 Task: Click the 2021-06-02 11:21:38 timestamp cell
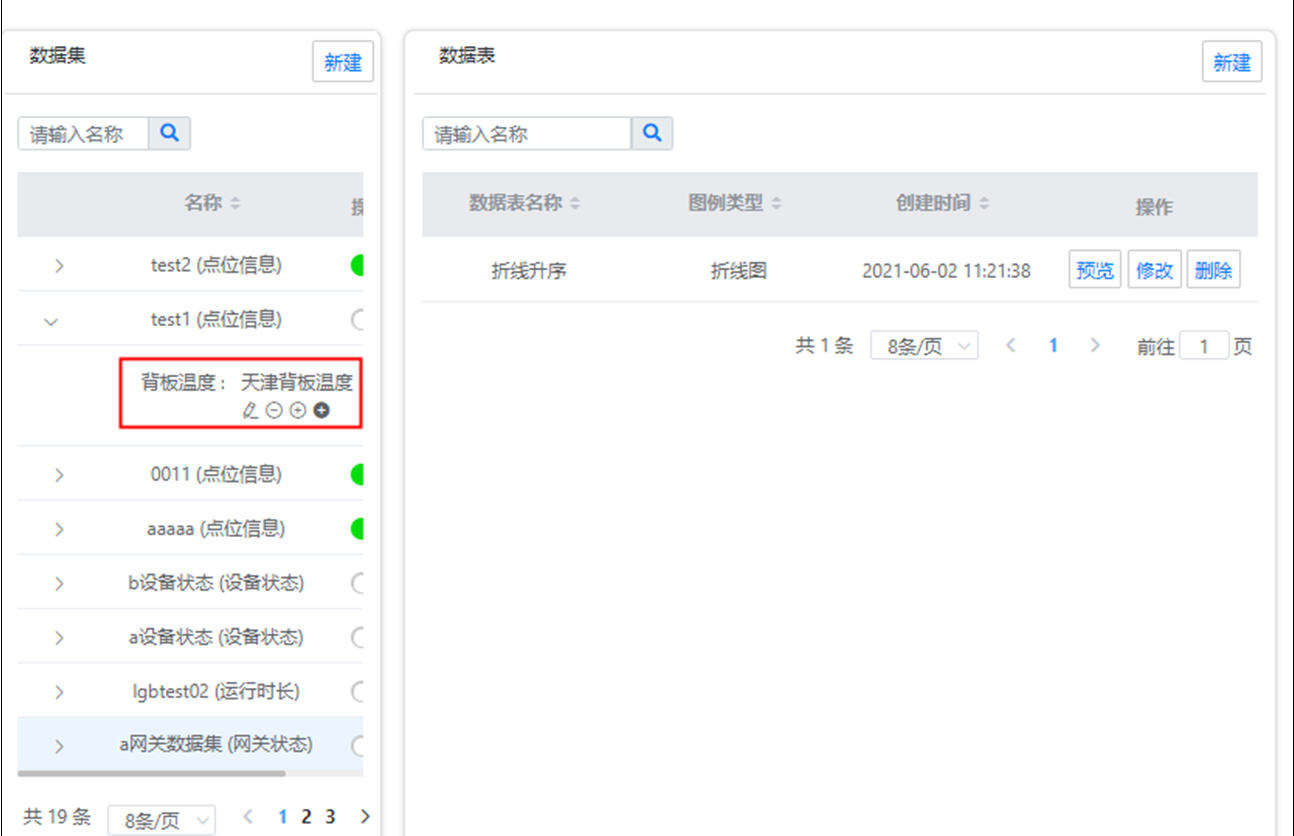(x=946, y=271)
